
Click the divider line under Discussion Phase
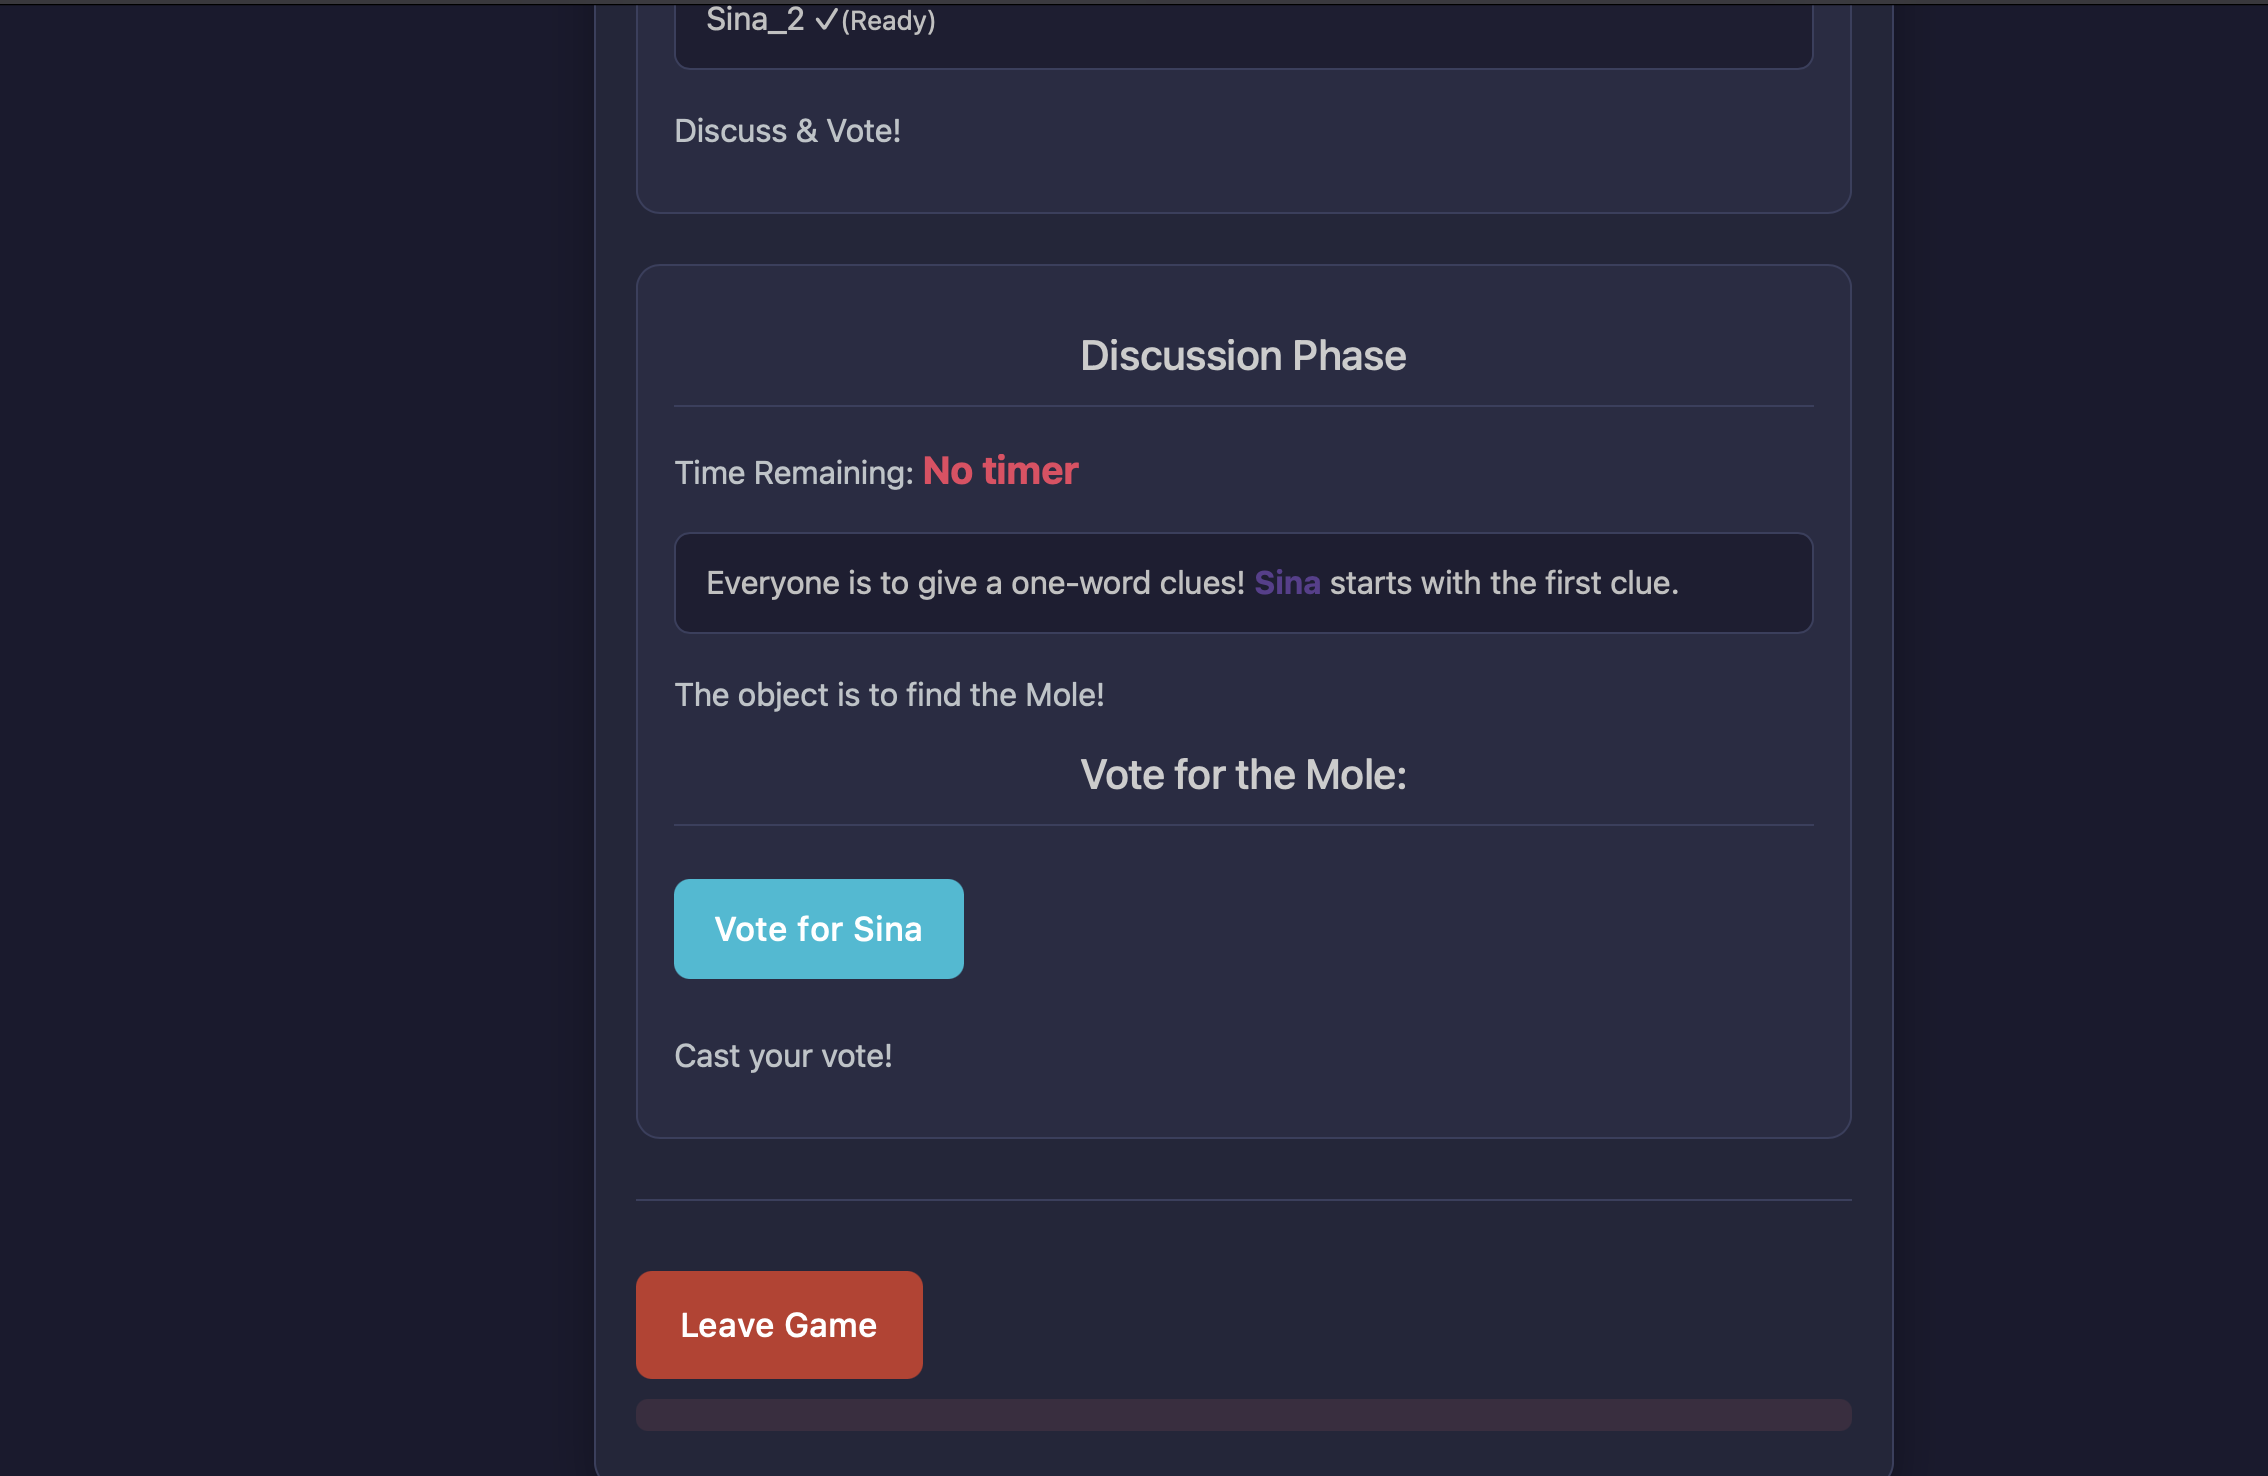click(x=1243, y=406)
